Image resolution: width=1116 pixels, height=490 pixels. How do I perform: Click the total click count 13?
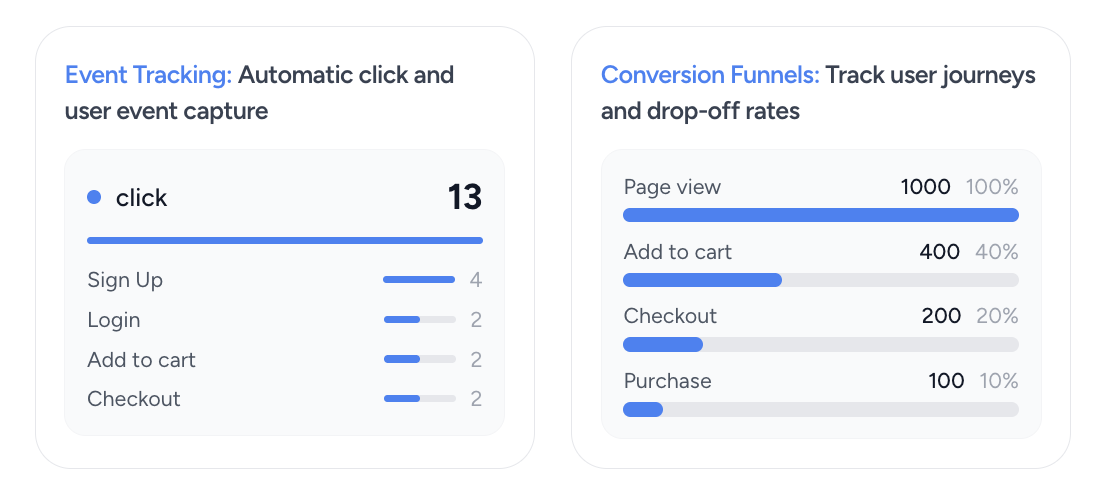(464, 197)
